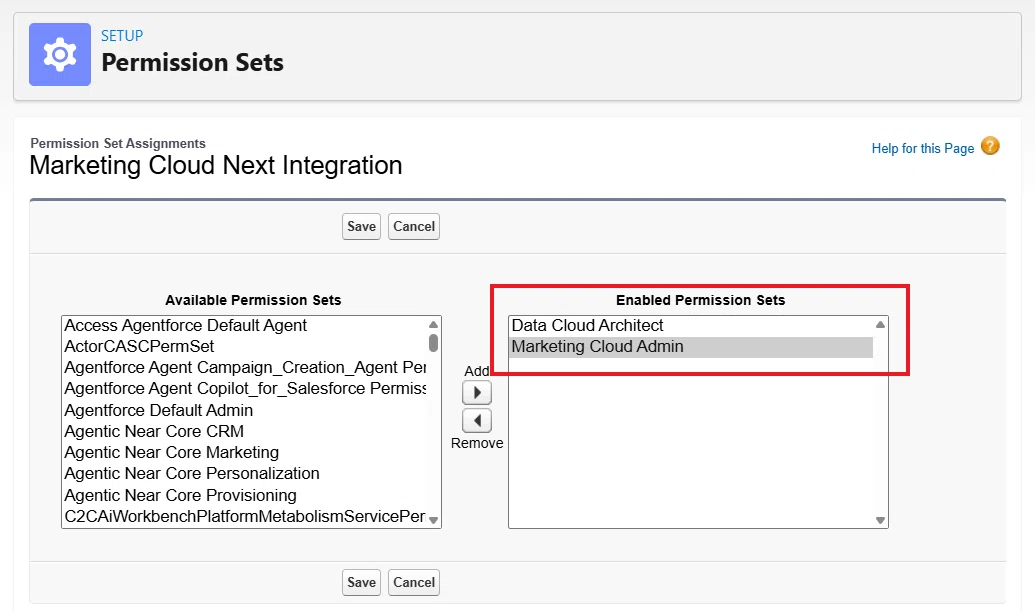Select Agentforce Agent Copilot_for_Salesforce permission set

245,389
